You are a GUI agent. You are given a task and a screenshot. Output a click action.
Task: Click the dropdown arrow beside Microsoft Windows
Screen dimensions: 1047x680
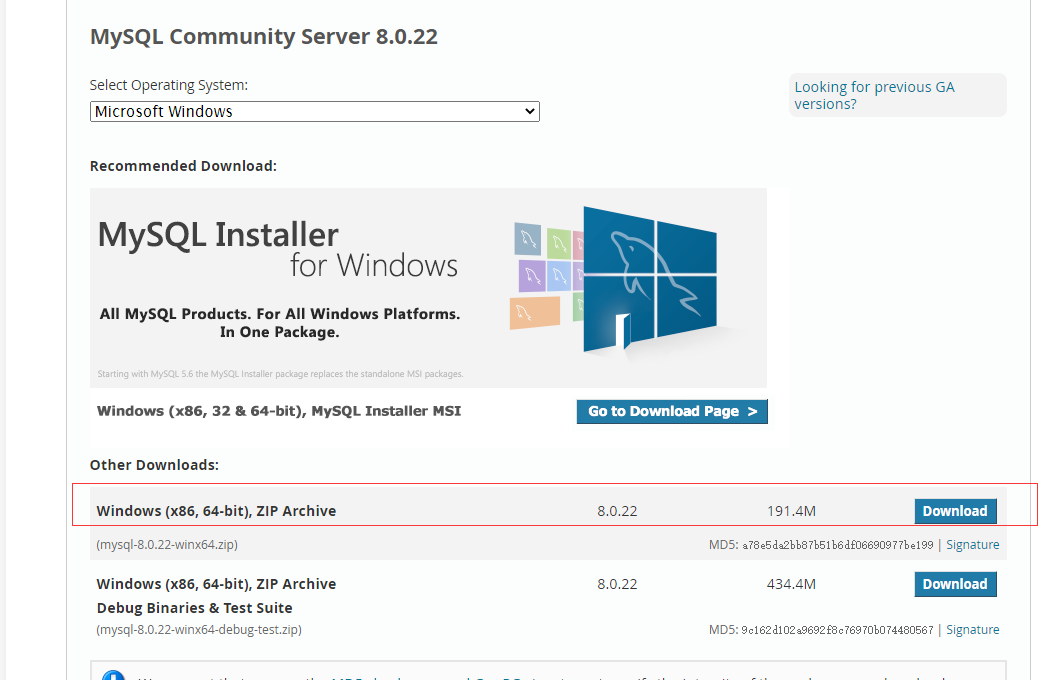[x=530, y=112]
